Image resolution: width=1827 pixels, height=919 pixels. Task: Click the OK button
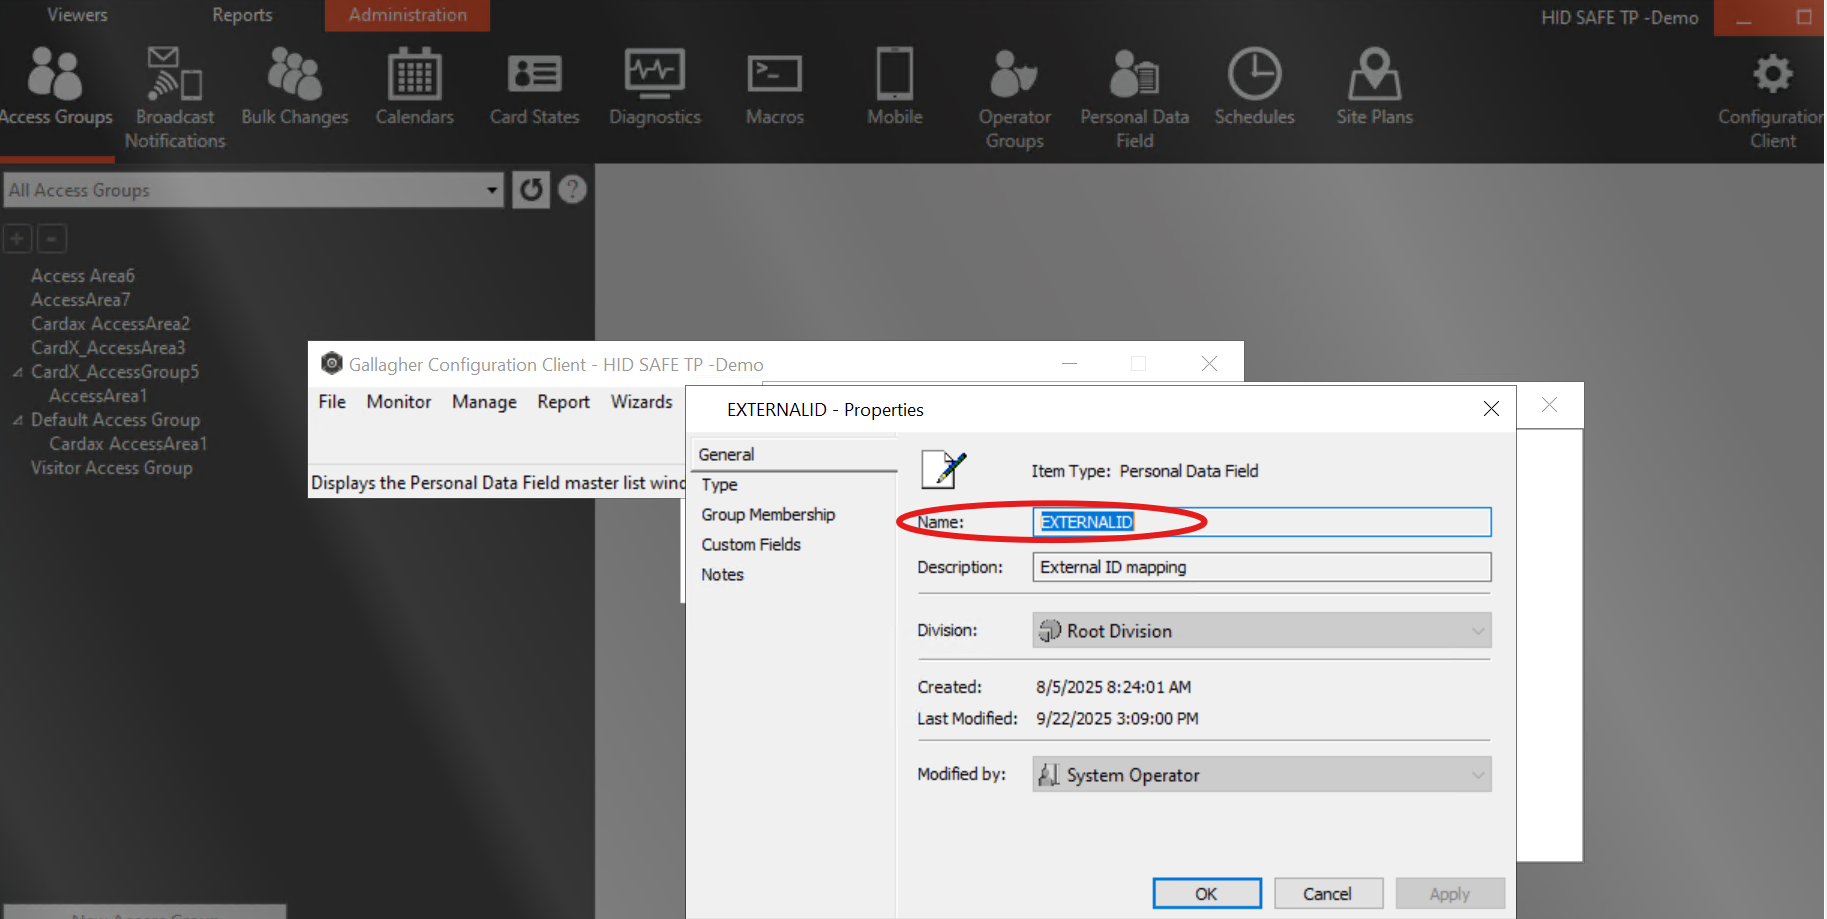tap(1207, 894)
